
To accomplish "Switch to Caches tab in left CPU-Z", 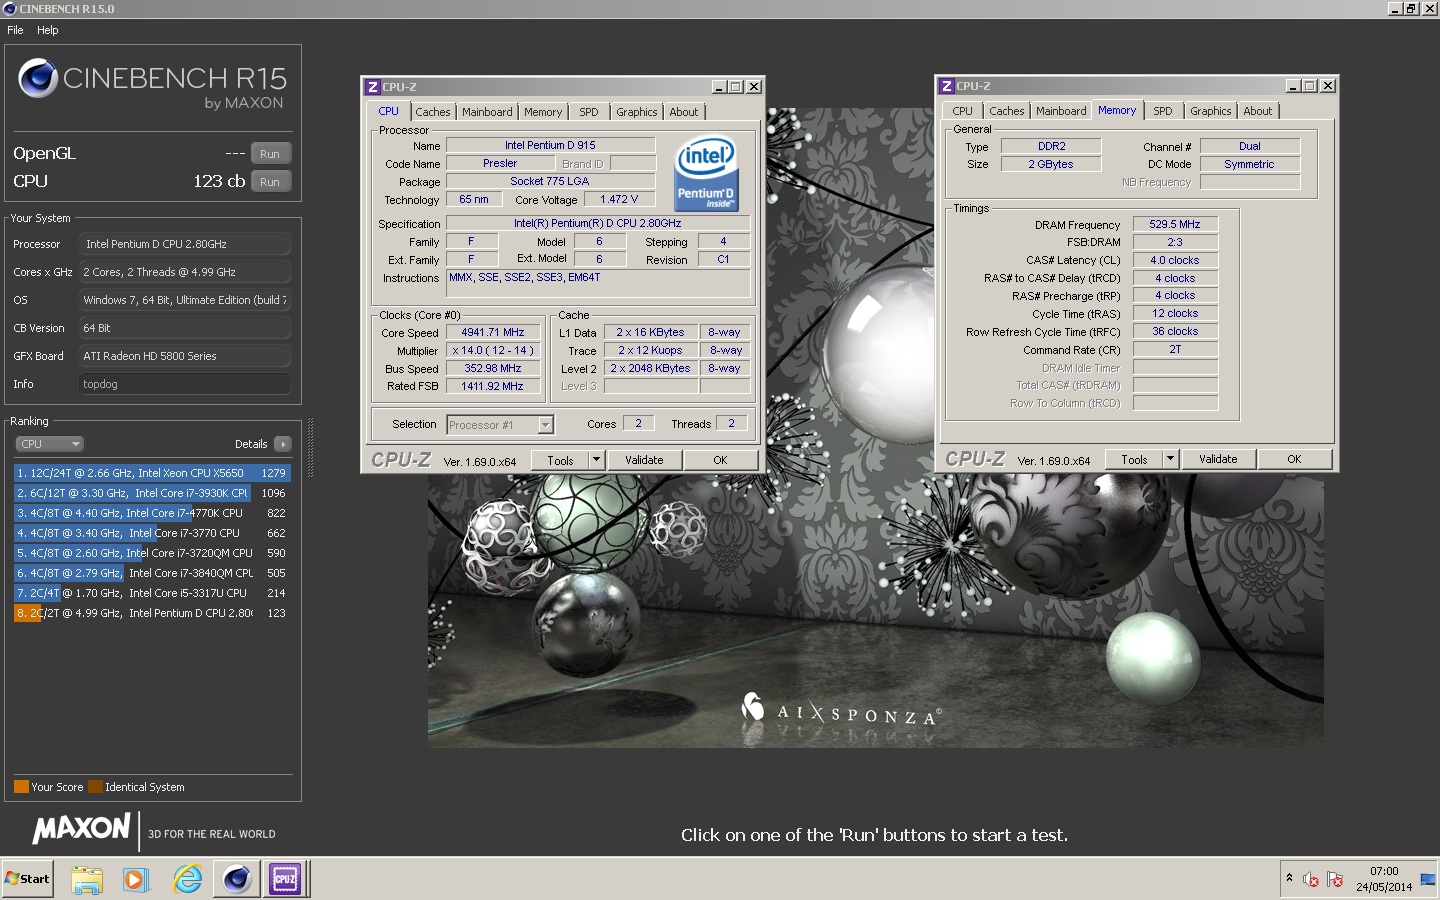I will coord(433,112).
